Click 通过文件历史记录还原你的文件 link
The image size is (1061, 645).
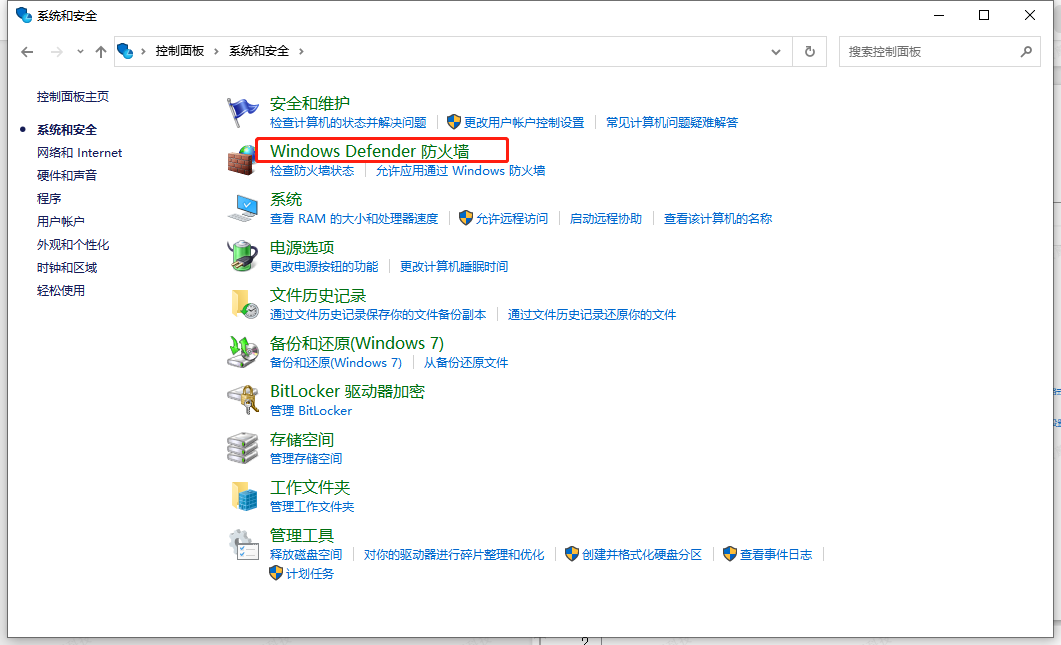[592, 315]
